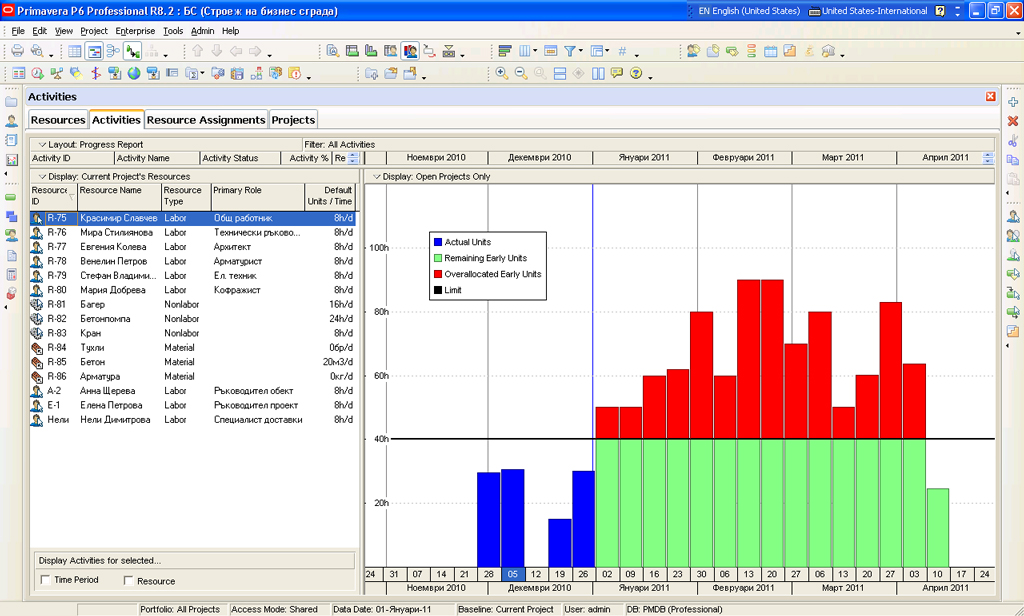Click the Calendars icon in toolbar
Image resolution: width=1024 pixels, height=616 pixels.
[x=770, y=51]
